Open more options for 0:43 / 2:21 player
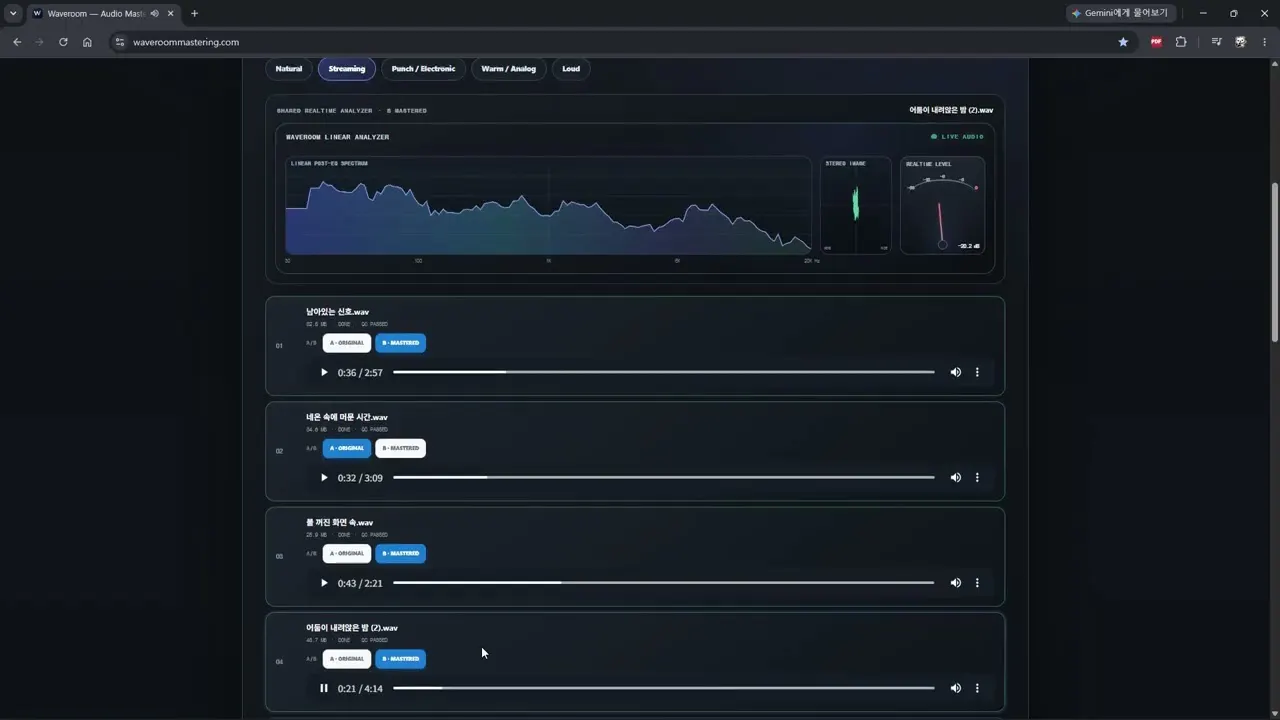This screenshot has height=720, width=1280. [x=977, y=583]
